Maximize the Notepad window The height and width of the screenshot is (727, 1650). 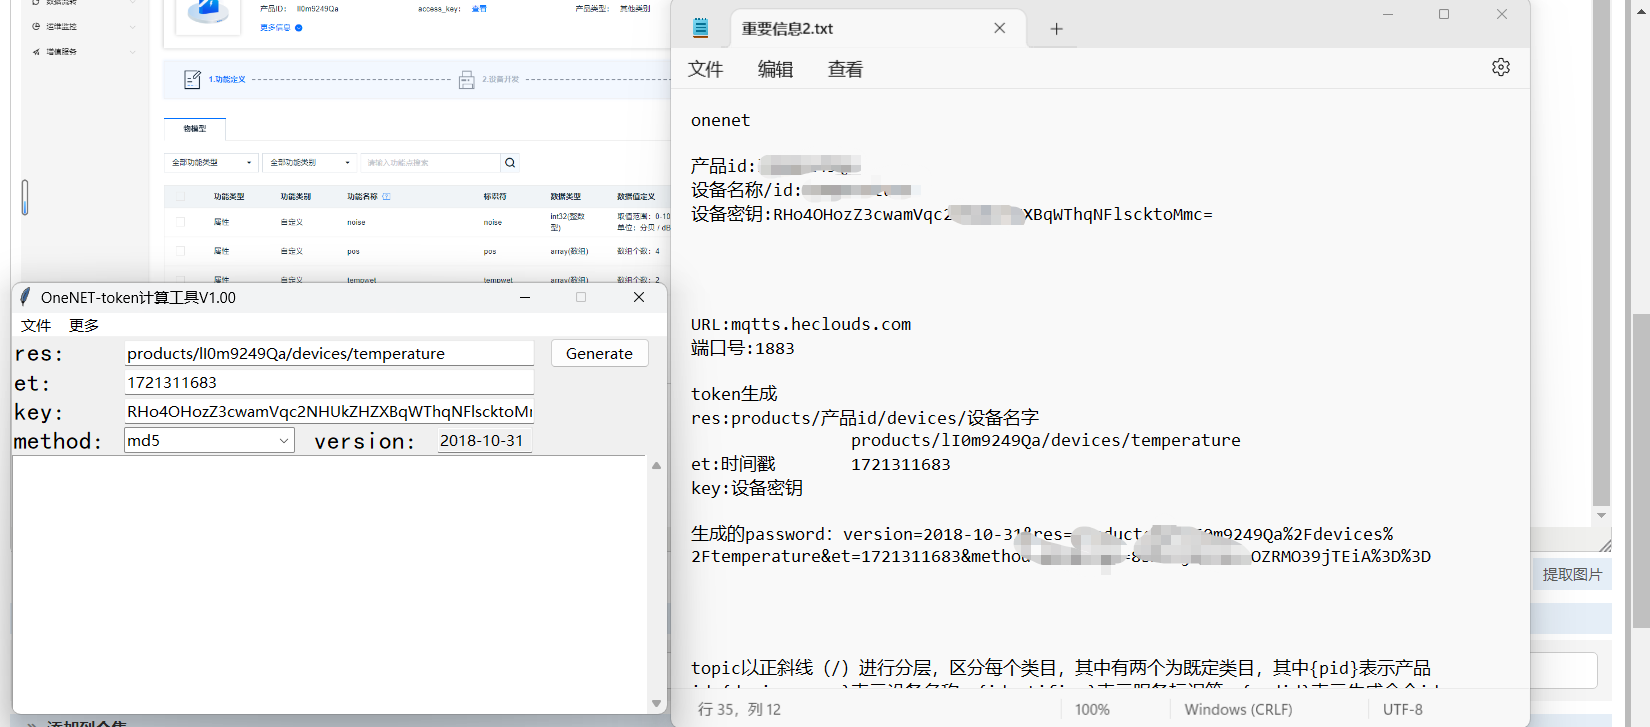1444,14
